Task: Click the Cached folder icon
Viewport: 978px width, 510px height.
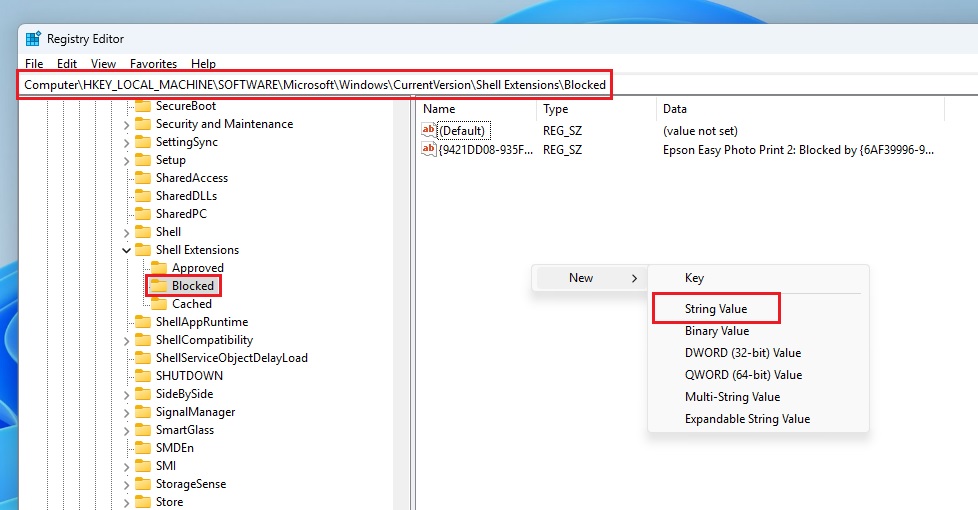Action: coord(160,304)
